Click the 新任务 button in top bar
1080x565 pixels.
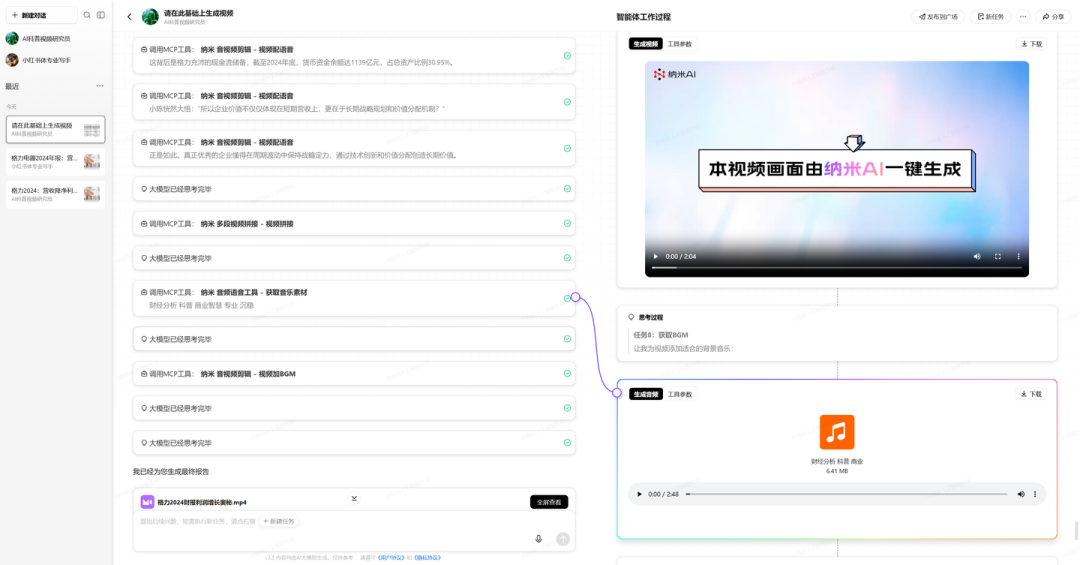click(x=991, y=17)
